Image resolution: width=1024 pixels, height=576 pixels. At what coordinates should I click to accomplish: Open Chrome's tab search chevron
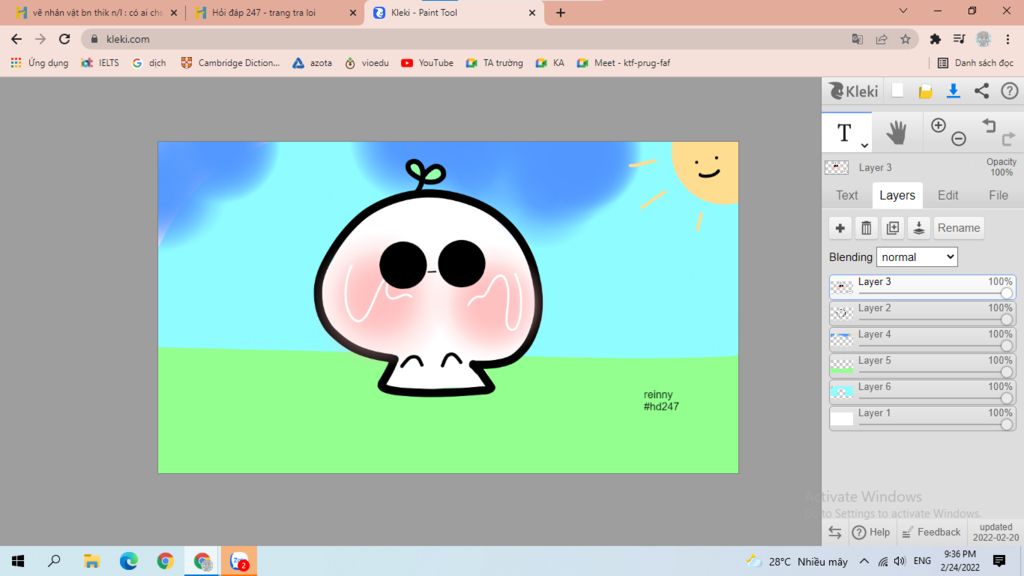903,11
